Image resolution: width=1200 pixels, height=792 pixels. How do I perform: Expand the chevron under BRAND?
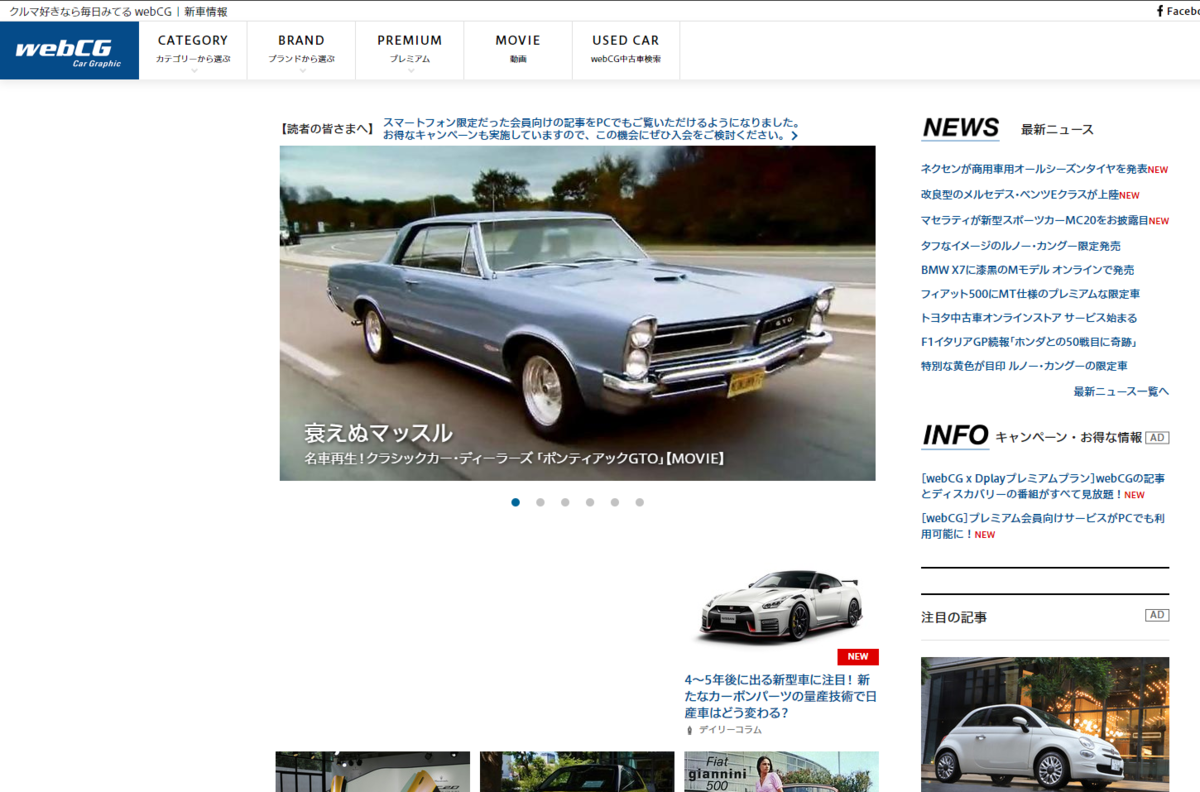click(x=301, y=70)
